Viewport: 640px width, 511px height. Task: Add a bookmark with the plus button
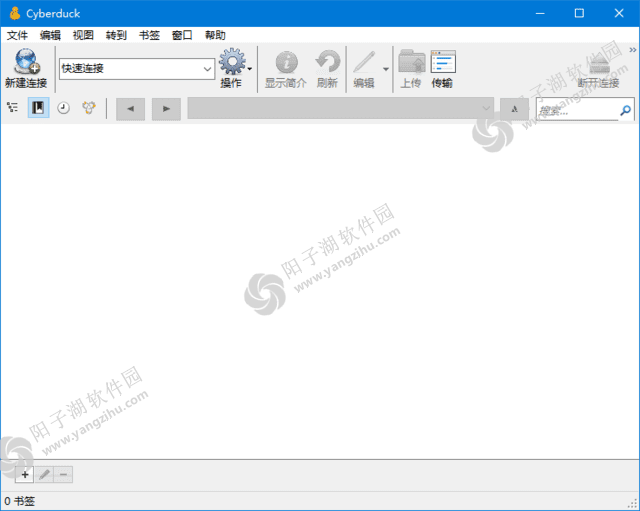click(24, 474)
